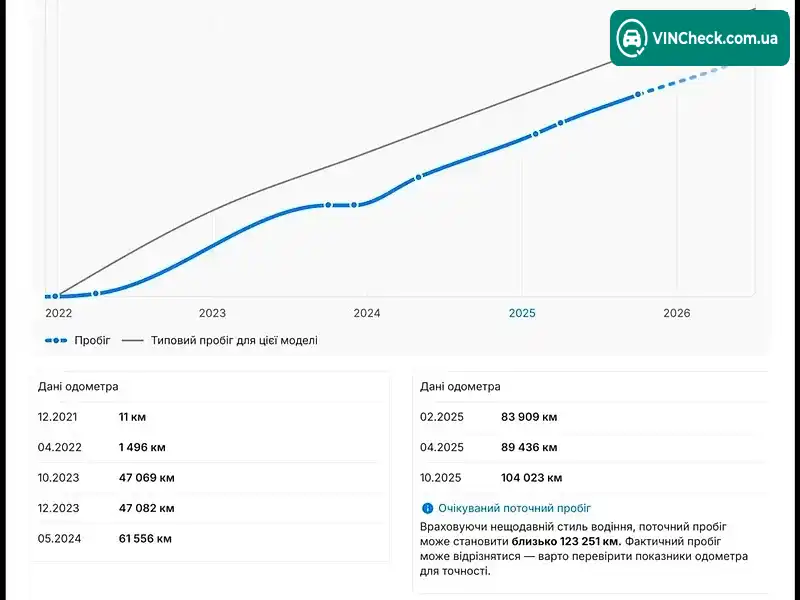Select the 89 436 км odometer value

(529, 447)
